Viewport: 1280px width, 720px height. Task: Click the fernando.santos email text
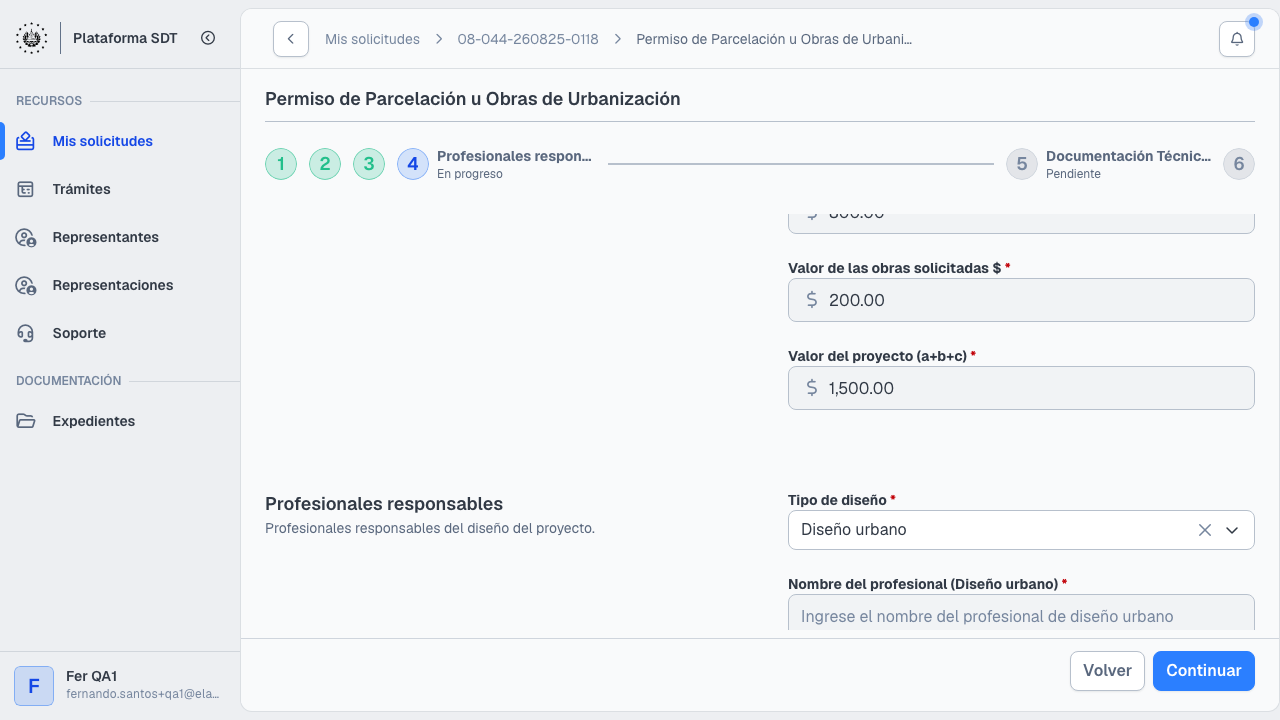coord(142,694)
